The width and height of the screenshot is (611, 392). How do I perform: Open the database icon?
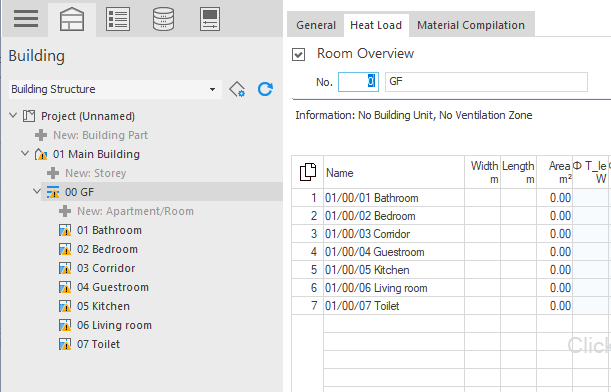tap(164, 19)
